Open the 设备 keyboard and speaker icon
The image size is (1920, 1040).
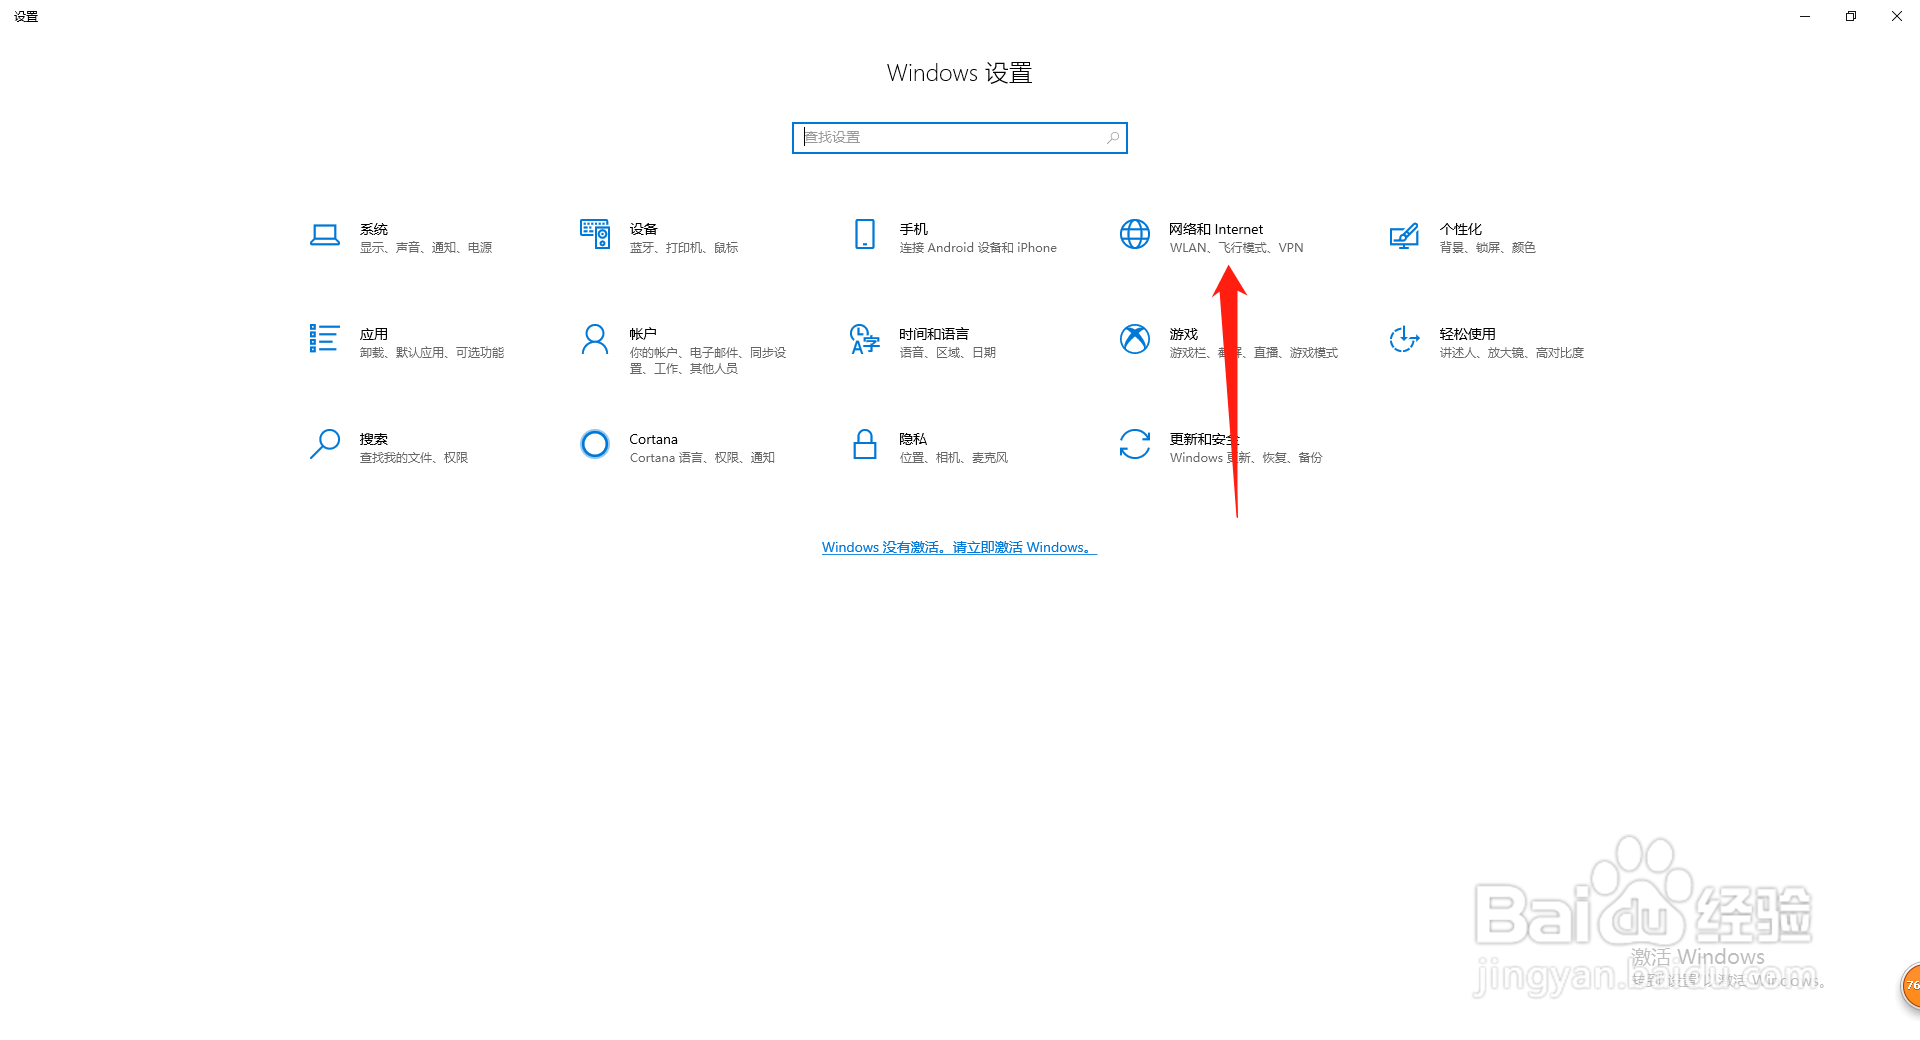[595, 234]
